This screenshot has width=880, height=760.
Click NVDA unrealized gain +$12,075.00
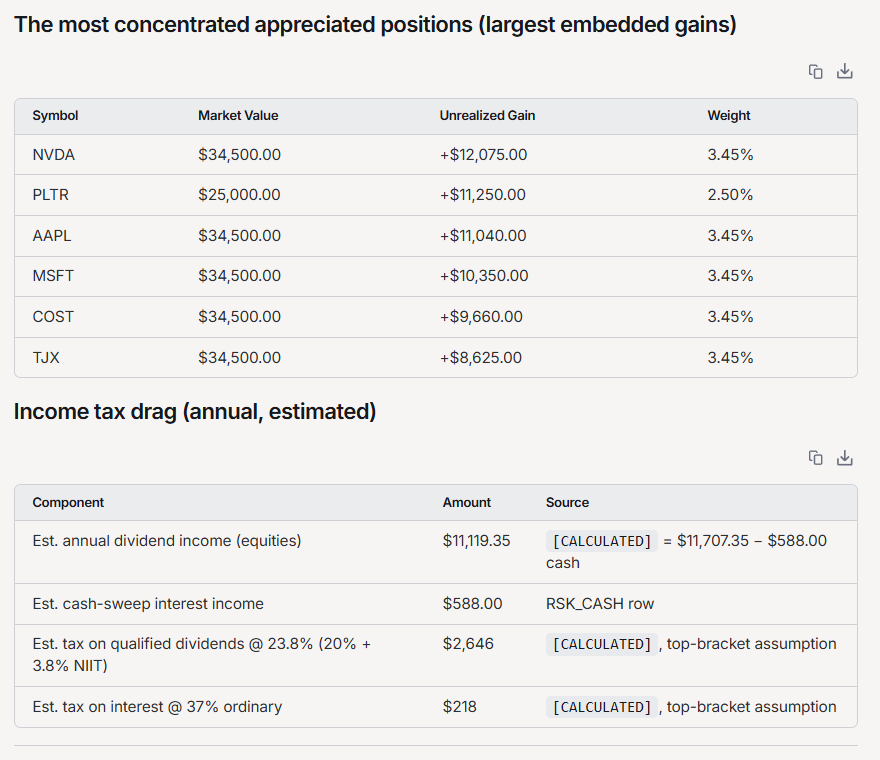[483, 155]
